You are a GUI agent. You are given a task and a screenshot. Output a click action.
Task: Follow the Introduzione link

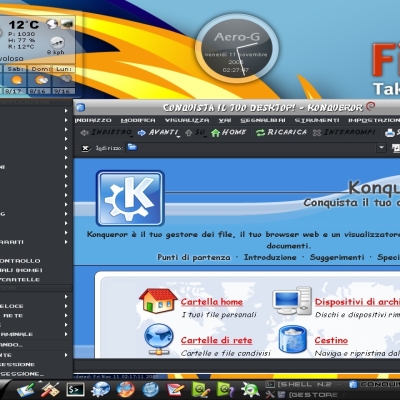[270, 257]
